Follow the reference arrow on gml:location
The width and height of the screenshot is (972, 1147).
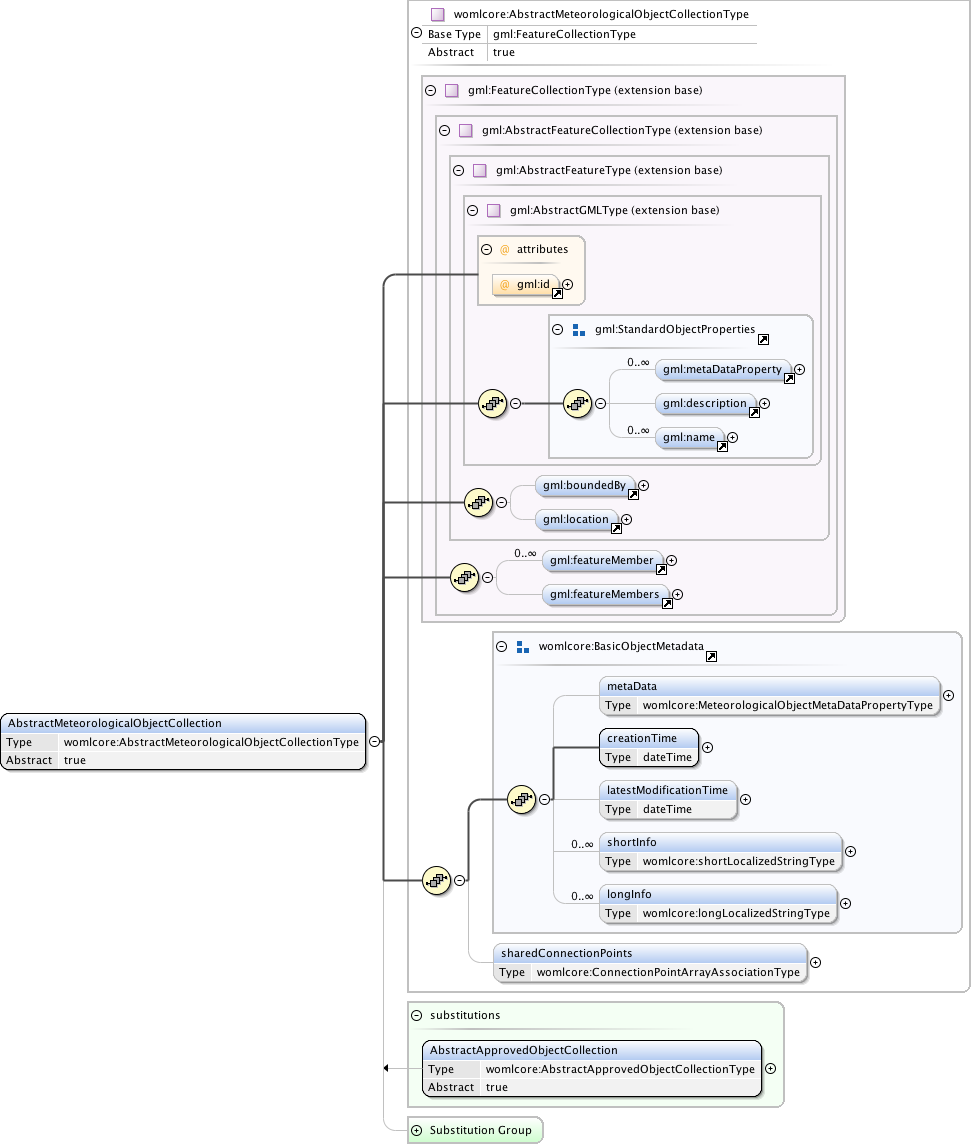[x=616, y=528]
